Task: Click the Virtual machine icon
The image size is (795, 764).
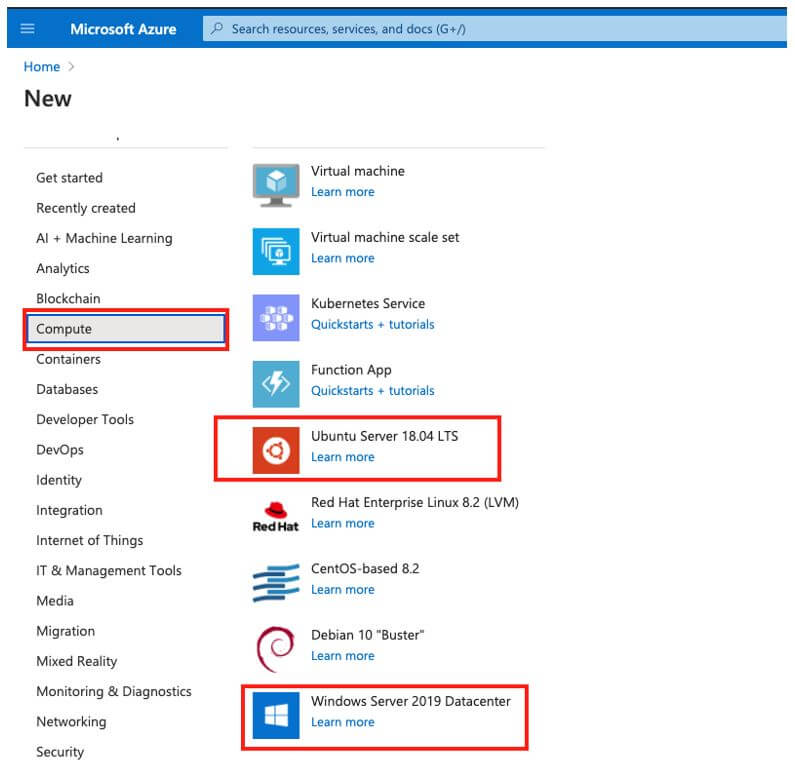Action: [x=276, y=185]
